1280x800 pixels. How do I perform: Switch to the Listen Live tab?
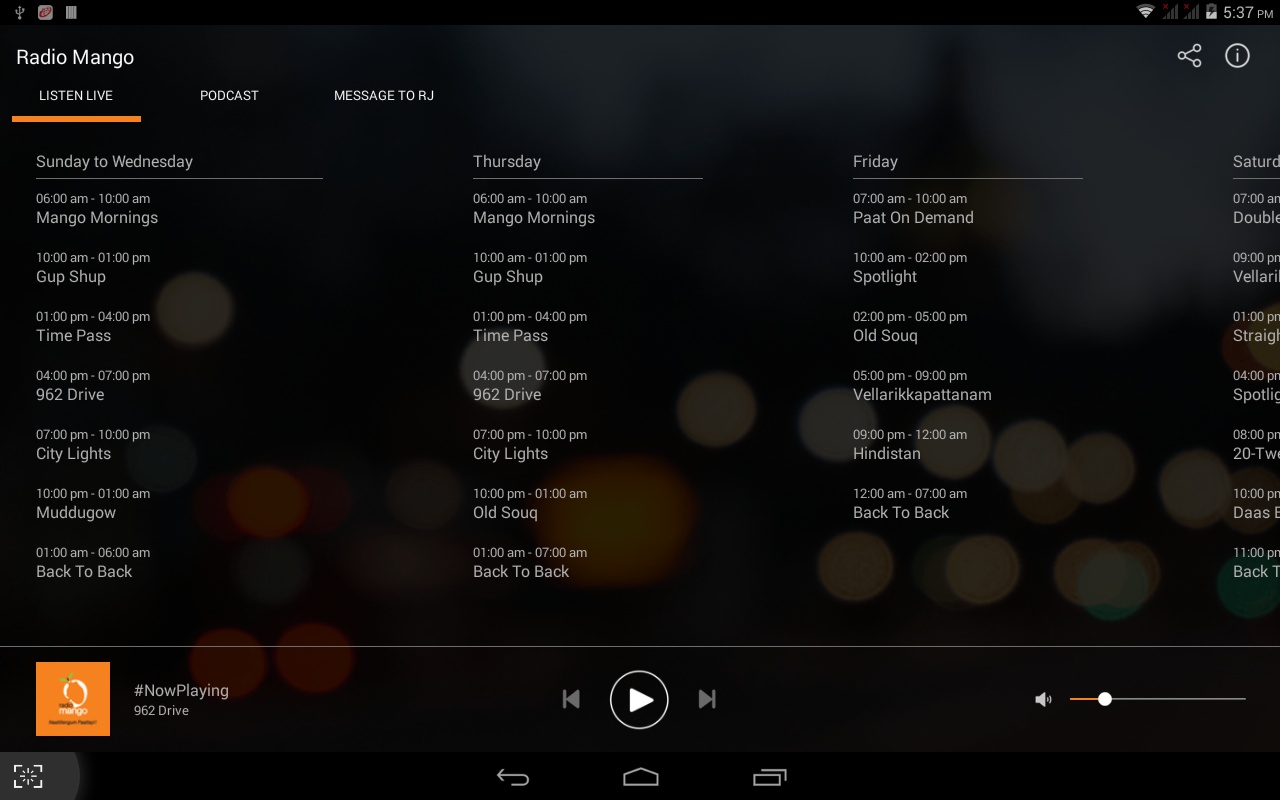coord(76,96)
